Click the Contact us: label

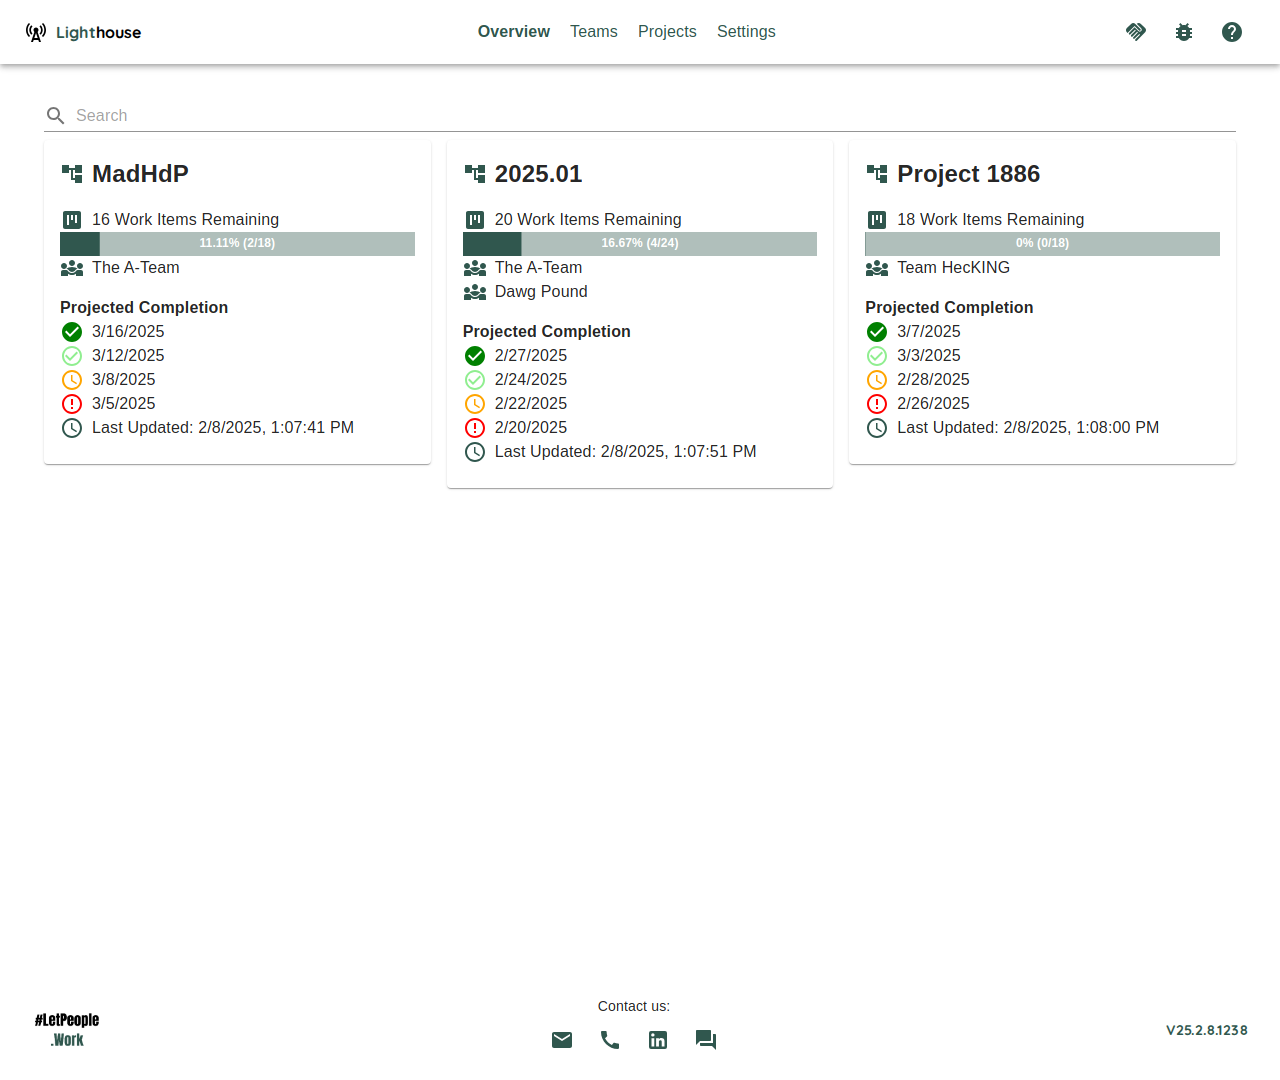pos(634,1006)
